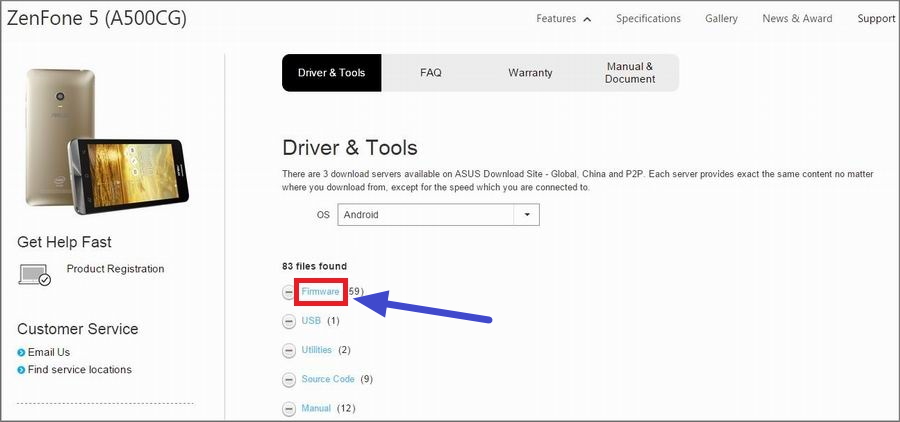
Task: Open the Support page
Action: 876,18
